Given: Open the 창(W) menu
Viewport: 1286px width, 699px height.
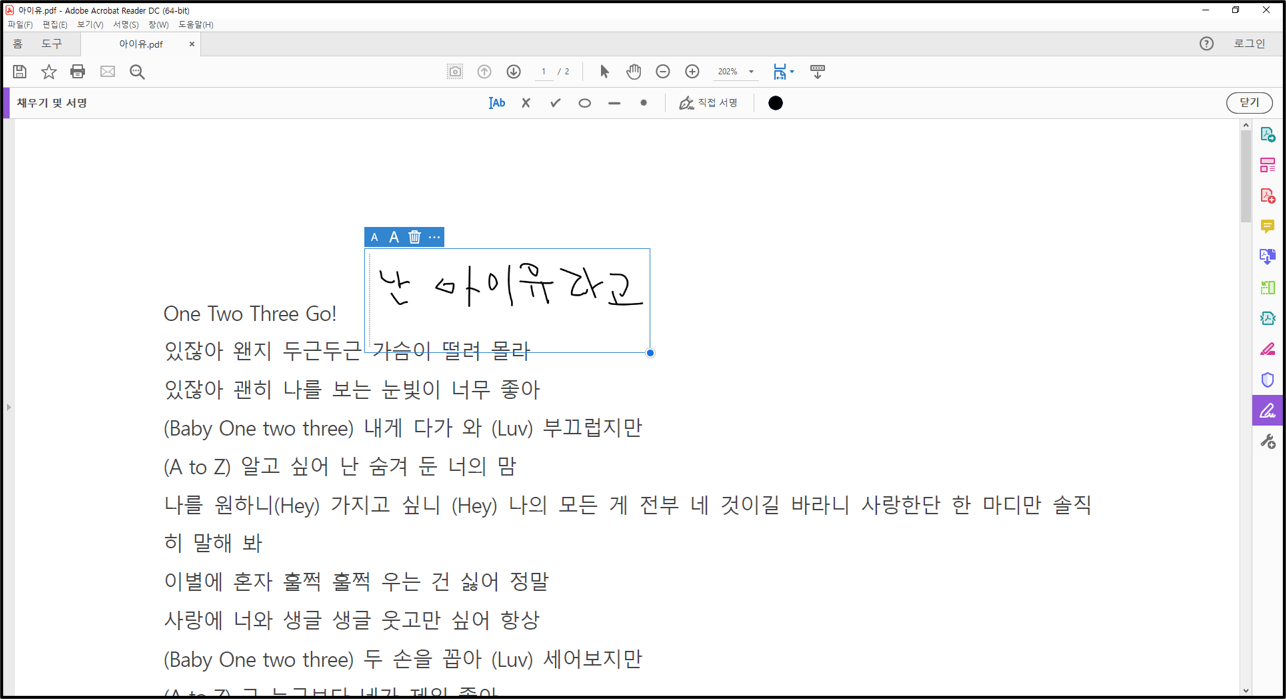Looking at the screenshot, I should 158,24.
